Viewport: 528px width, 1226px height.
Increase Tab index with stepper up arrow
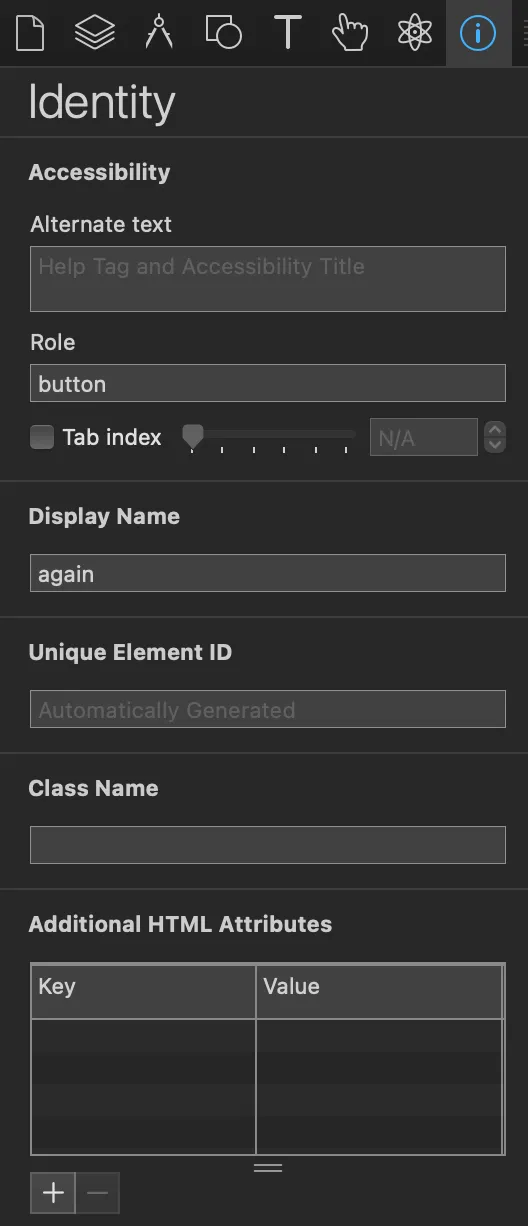tap(494, 429)
